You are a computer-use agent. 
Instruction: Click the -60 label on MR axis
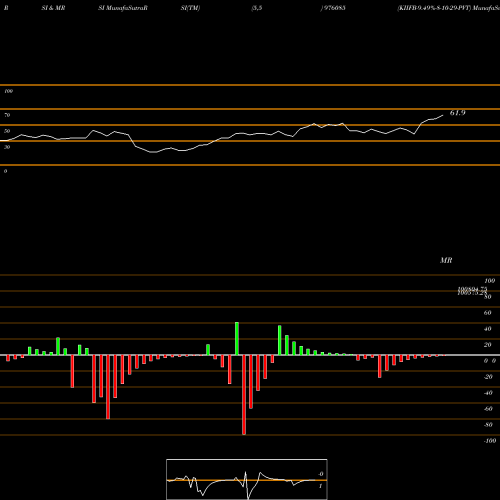click(x=488, y=409)
